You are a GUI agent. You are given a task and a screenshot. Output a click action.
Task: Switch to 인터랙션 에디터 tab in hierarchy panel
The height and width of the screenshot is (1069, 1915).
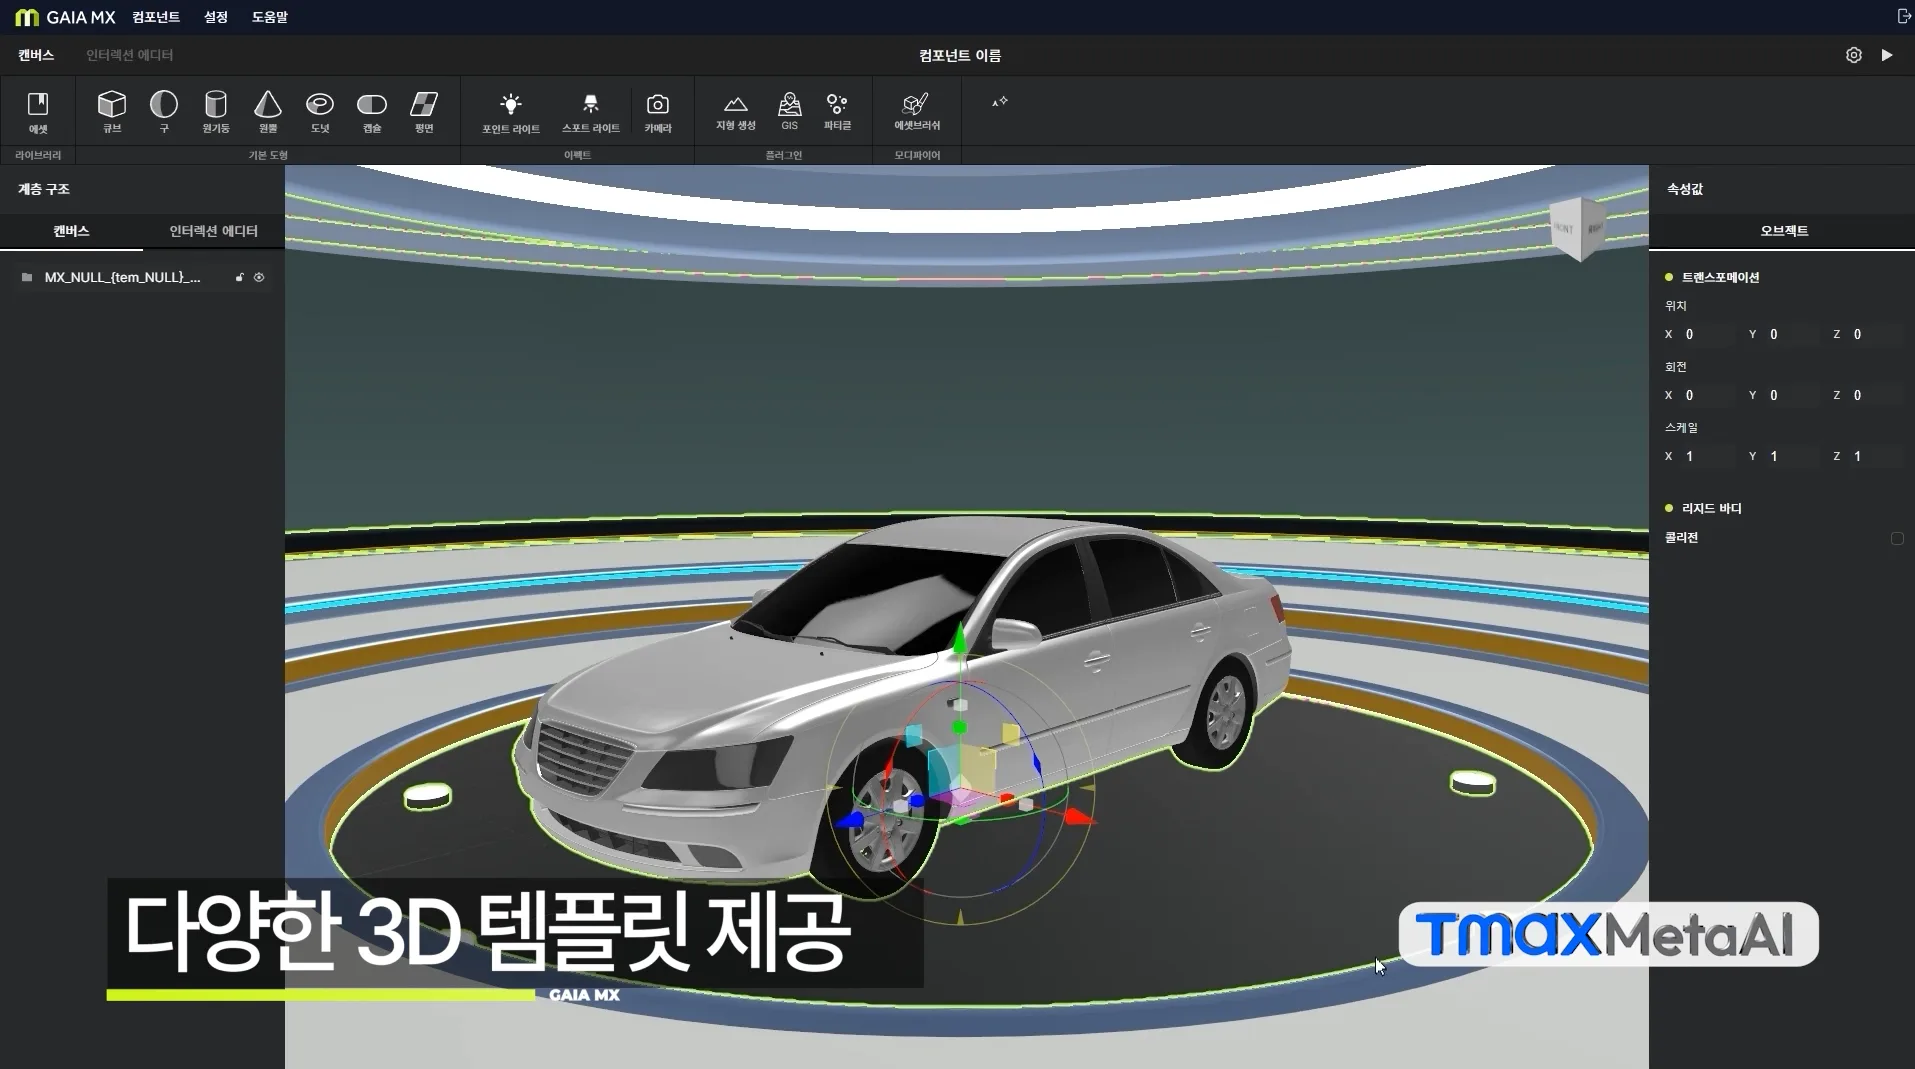click(x=213, y=231)
